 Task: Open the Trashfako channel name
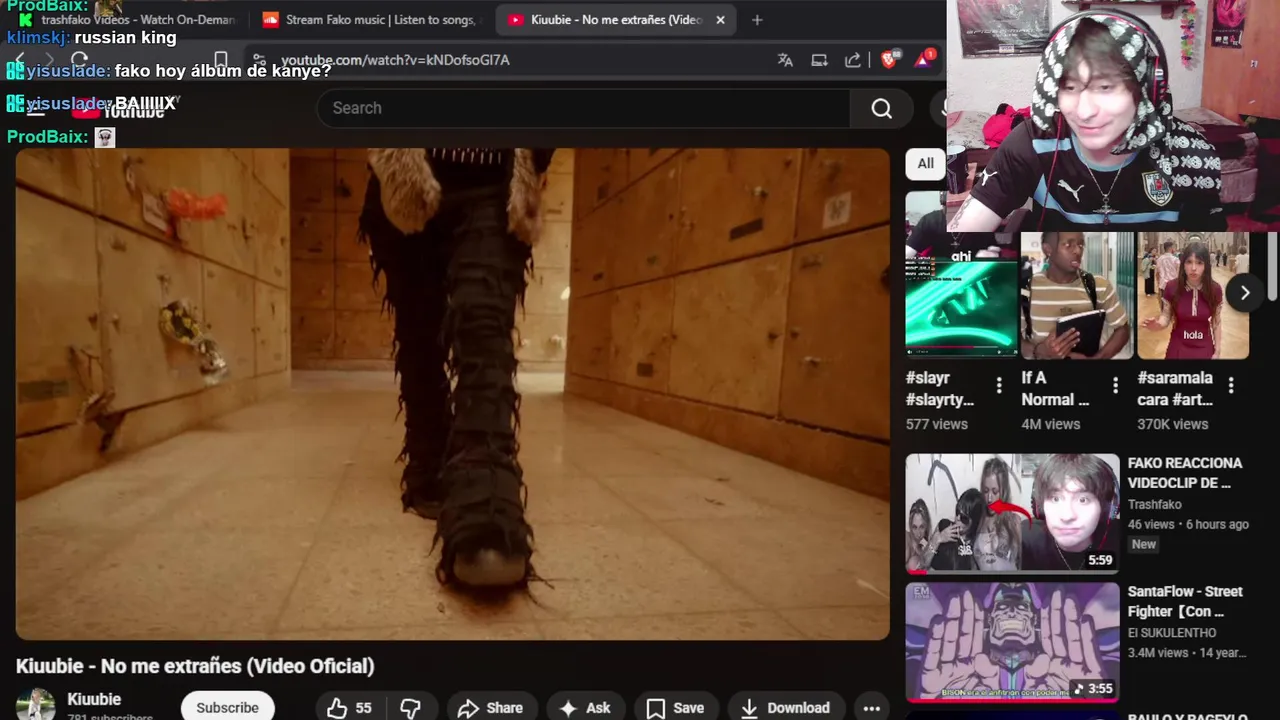(x=1155, y=505)
